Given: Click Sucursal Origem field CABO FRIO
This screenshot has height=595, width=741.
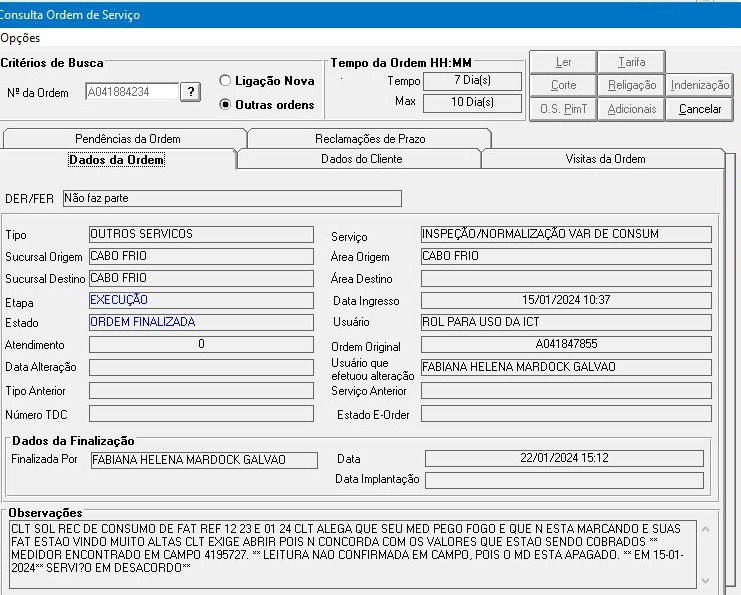Looking at the screenshot, I should (201, 257).
